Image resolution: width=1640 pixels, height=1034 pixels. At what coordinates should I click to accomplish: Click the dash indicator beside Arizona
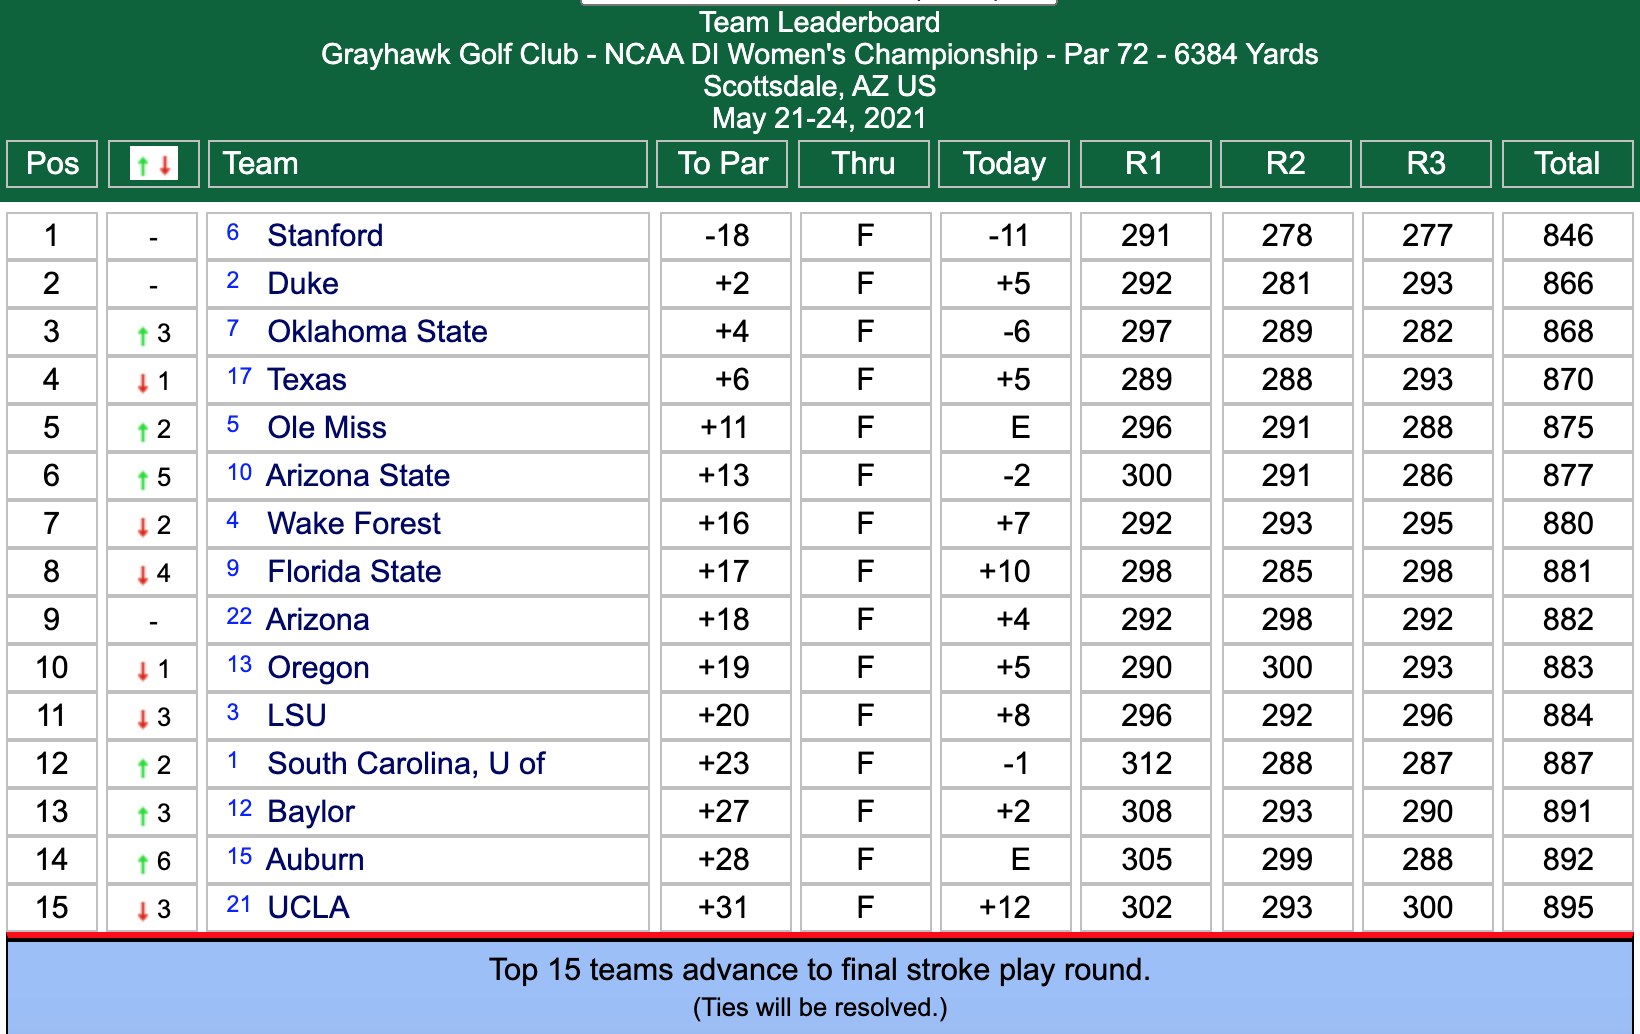[x=152, y=619]
